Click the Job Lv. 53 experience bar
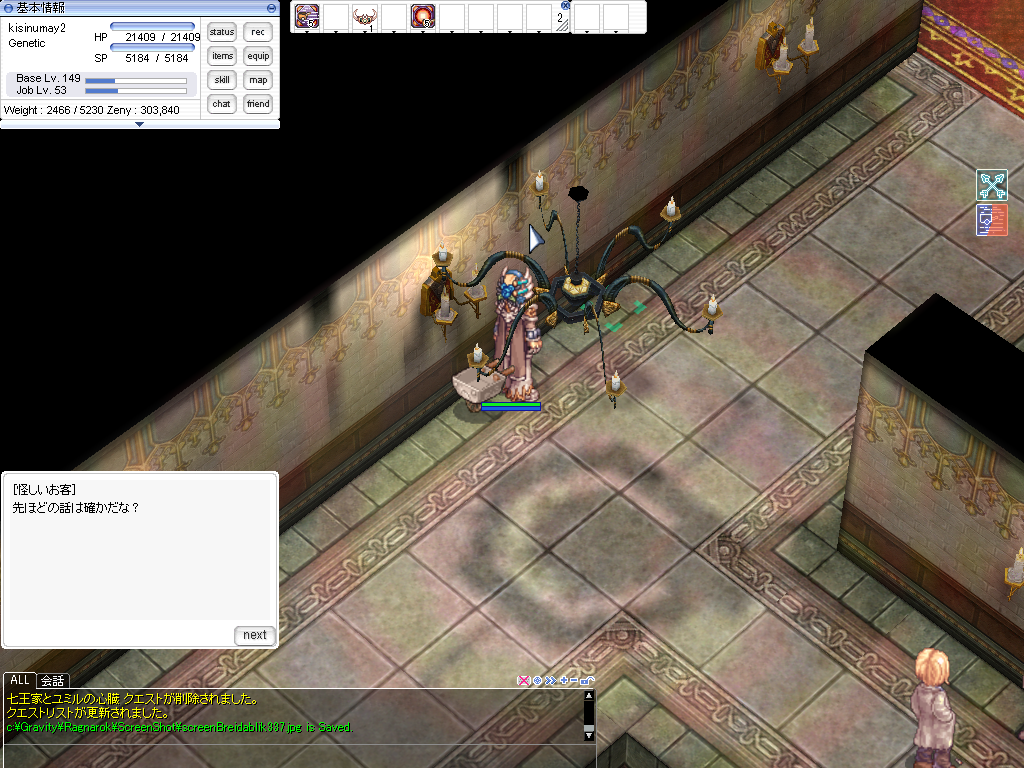 pos(136,91)
